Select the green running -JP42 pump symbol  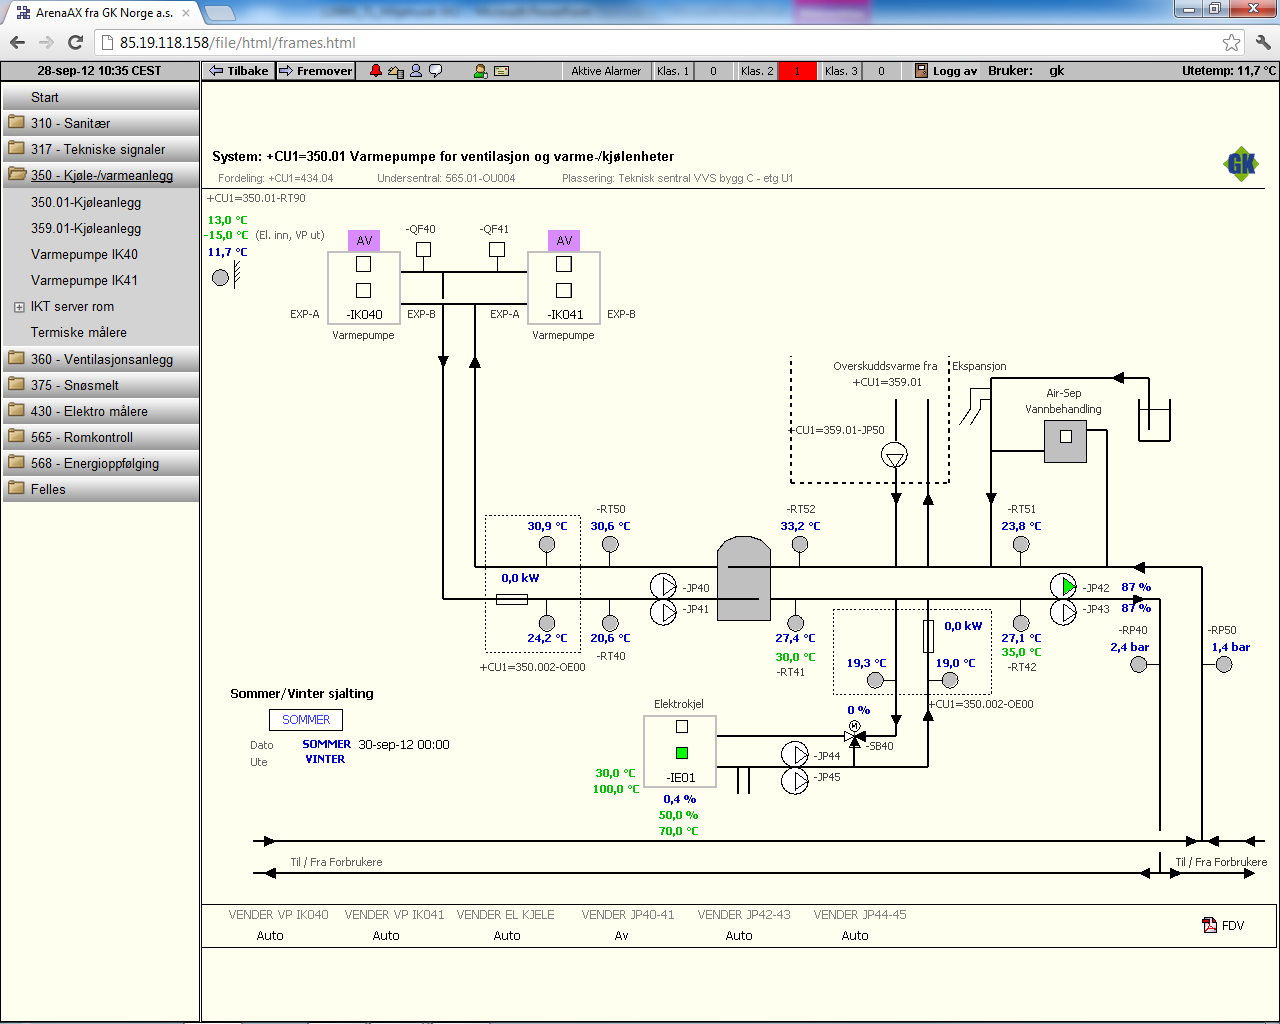click(x=1064, y=587)
